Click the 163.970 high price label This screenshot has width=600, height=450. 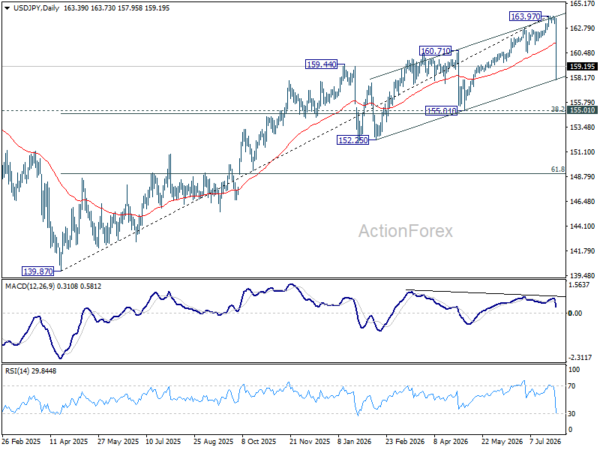click(x=525, y=16)
